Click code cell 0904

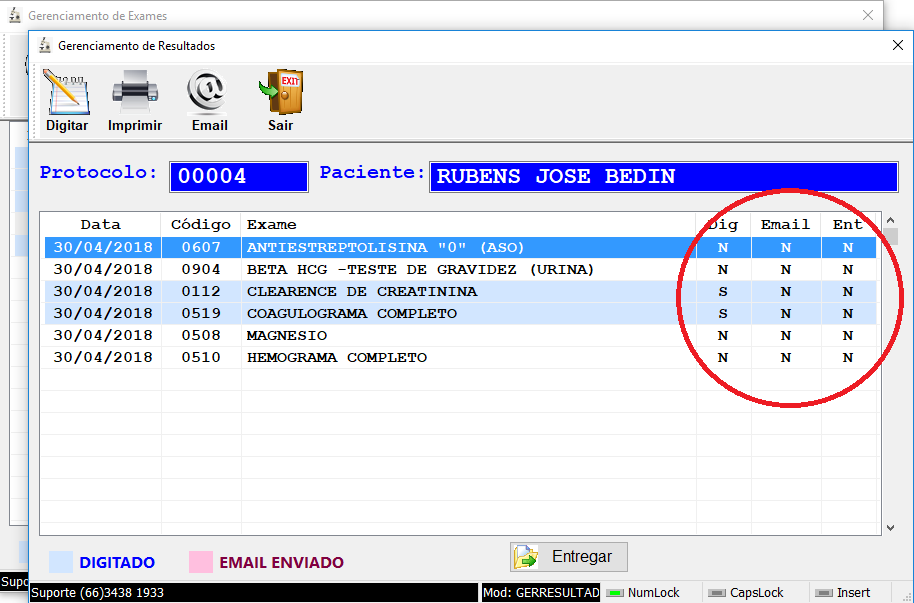(x=201, y=269)
